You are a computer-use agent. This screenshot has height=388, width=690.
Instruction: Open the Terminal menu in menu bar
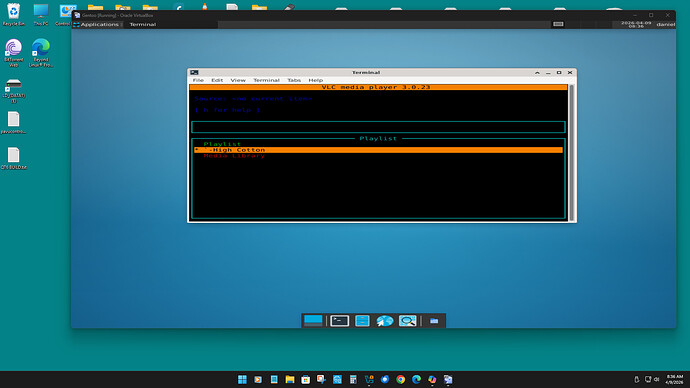coord(266,80)
